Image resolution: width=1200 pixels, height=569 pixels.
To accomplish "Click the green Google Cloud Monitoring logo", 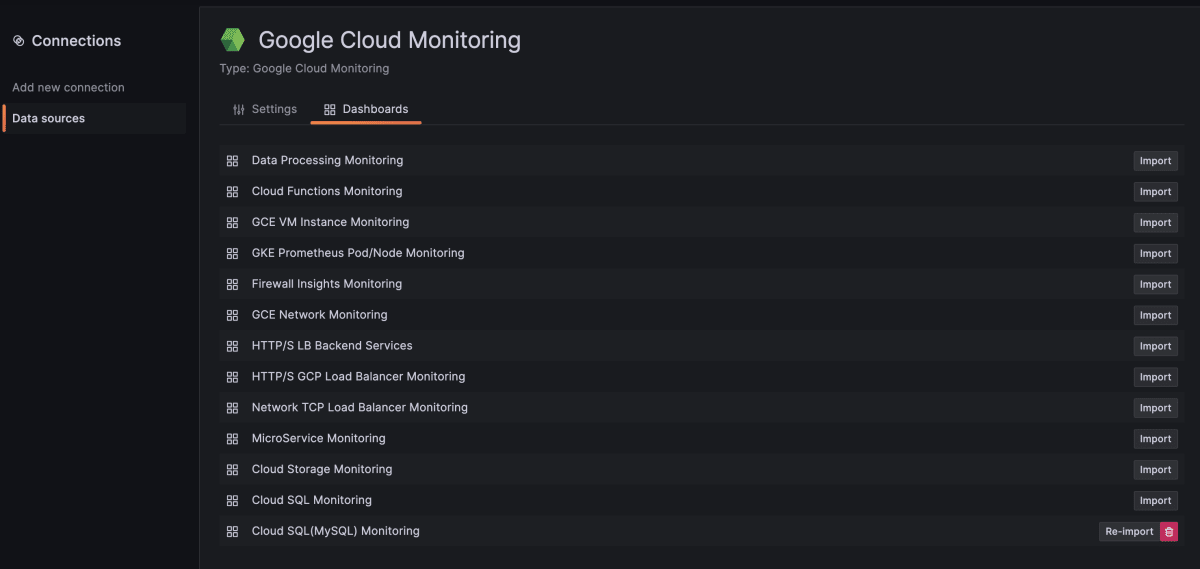I will (233, 41).
